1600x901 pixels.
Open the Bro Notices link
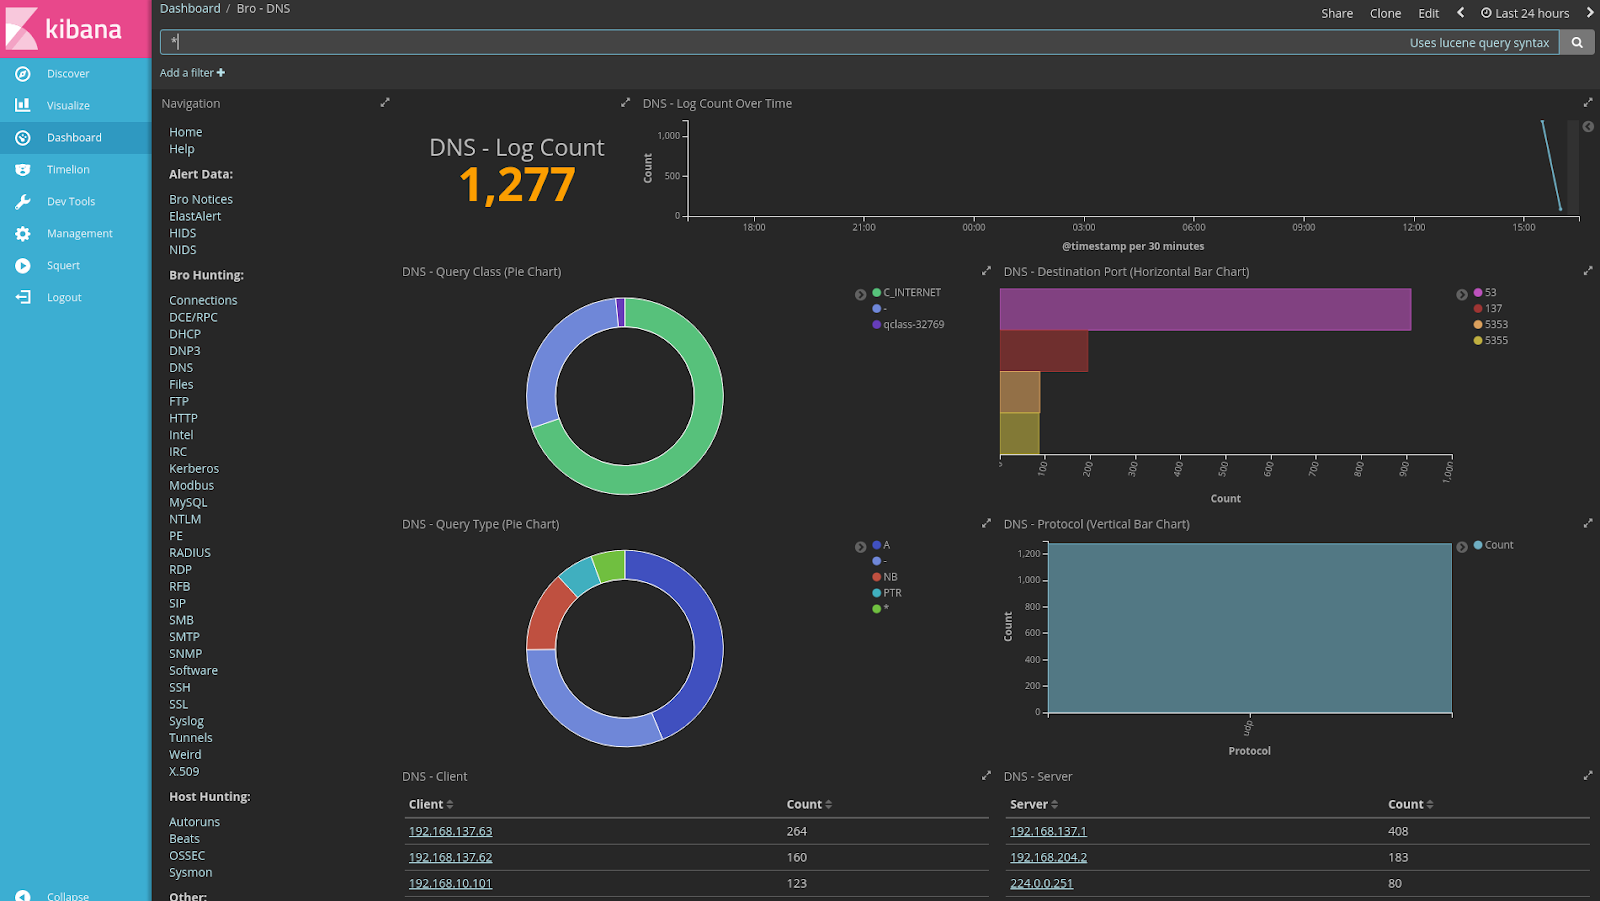tap(201, 200)
